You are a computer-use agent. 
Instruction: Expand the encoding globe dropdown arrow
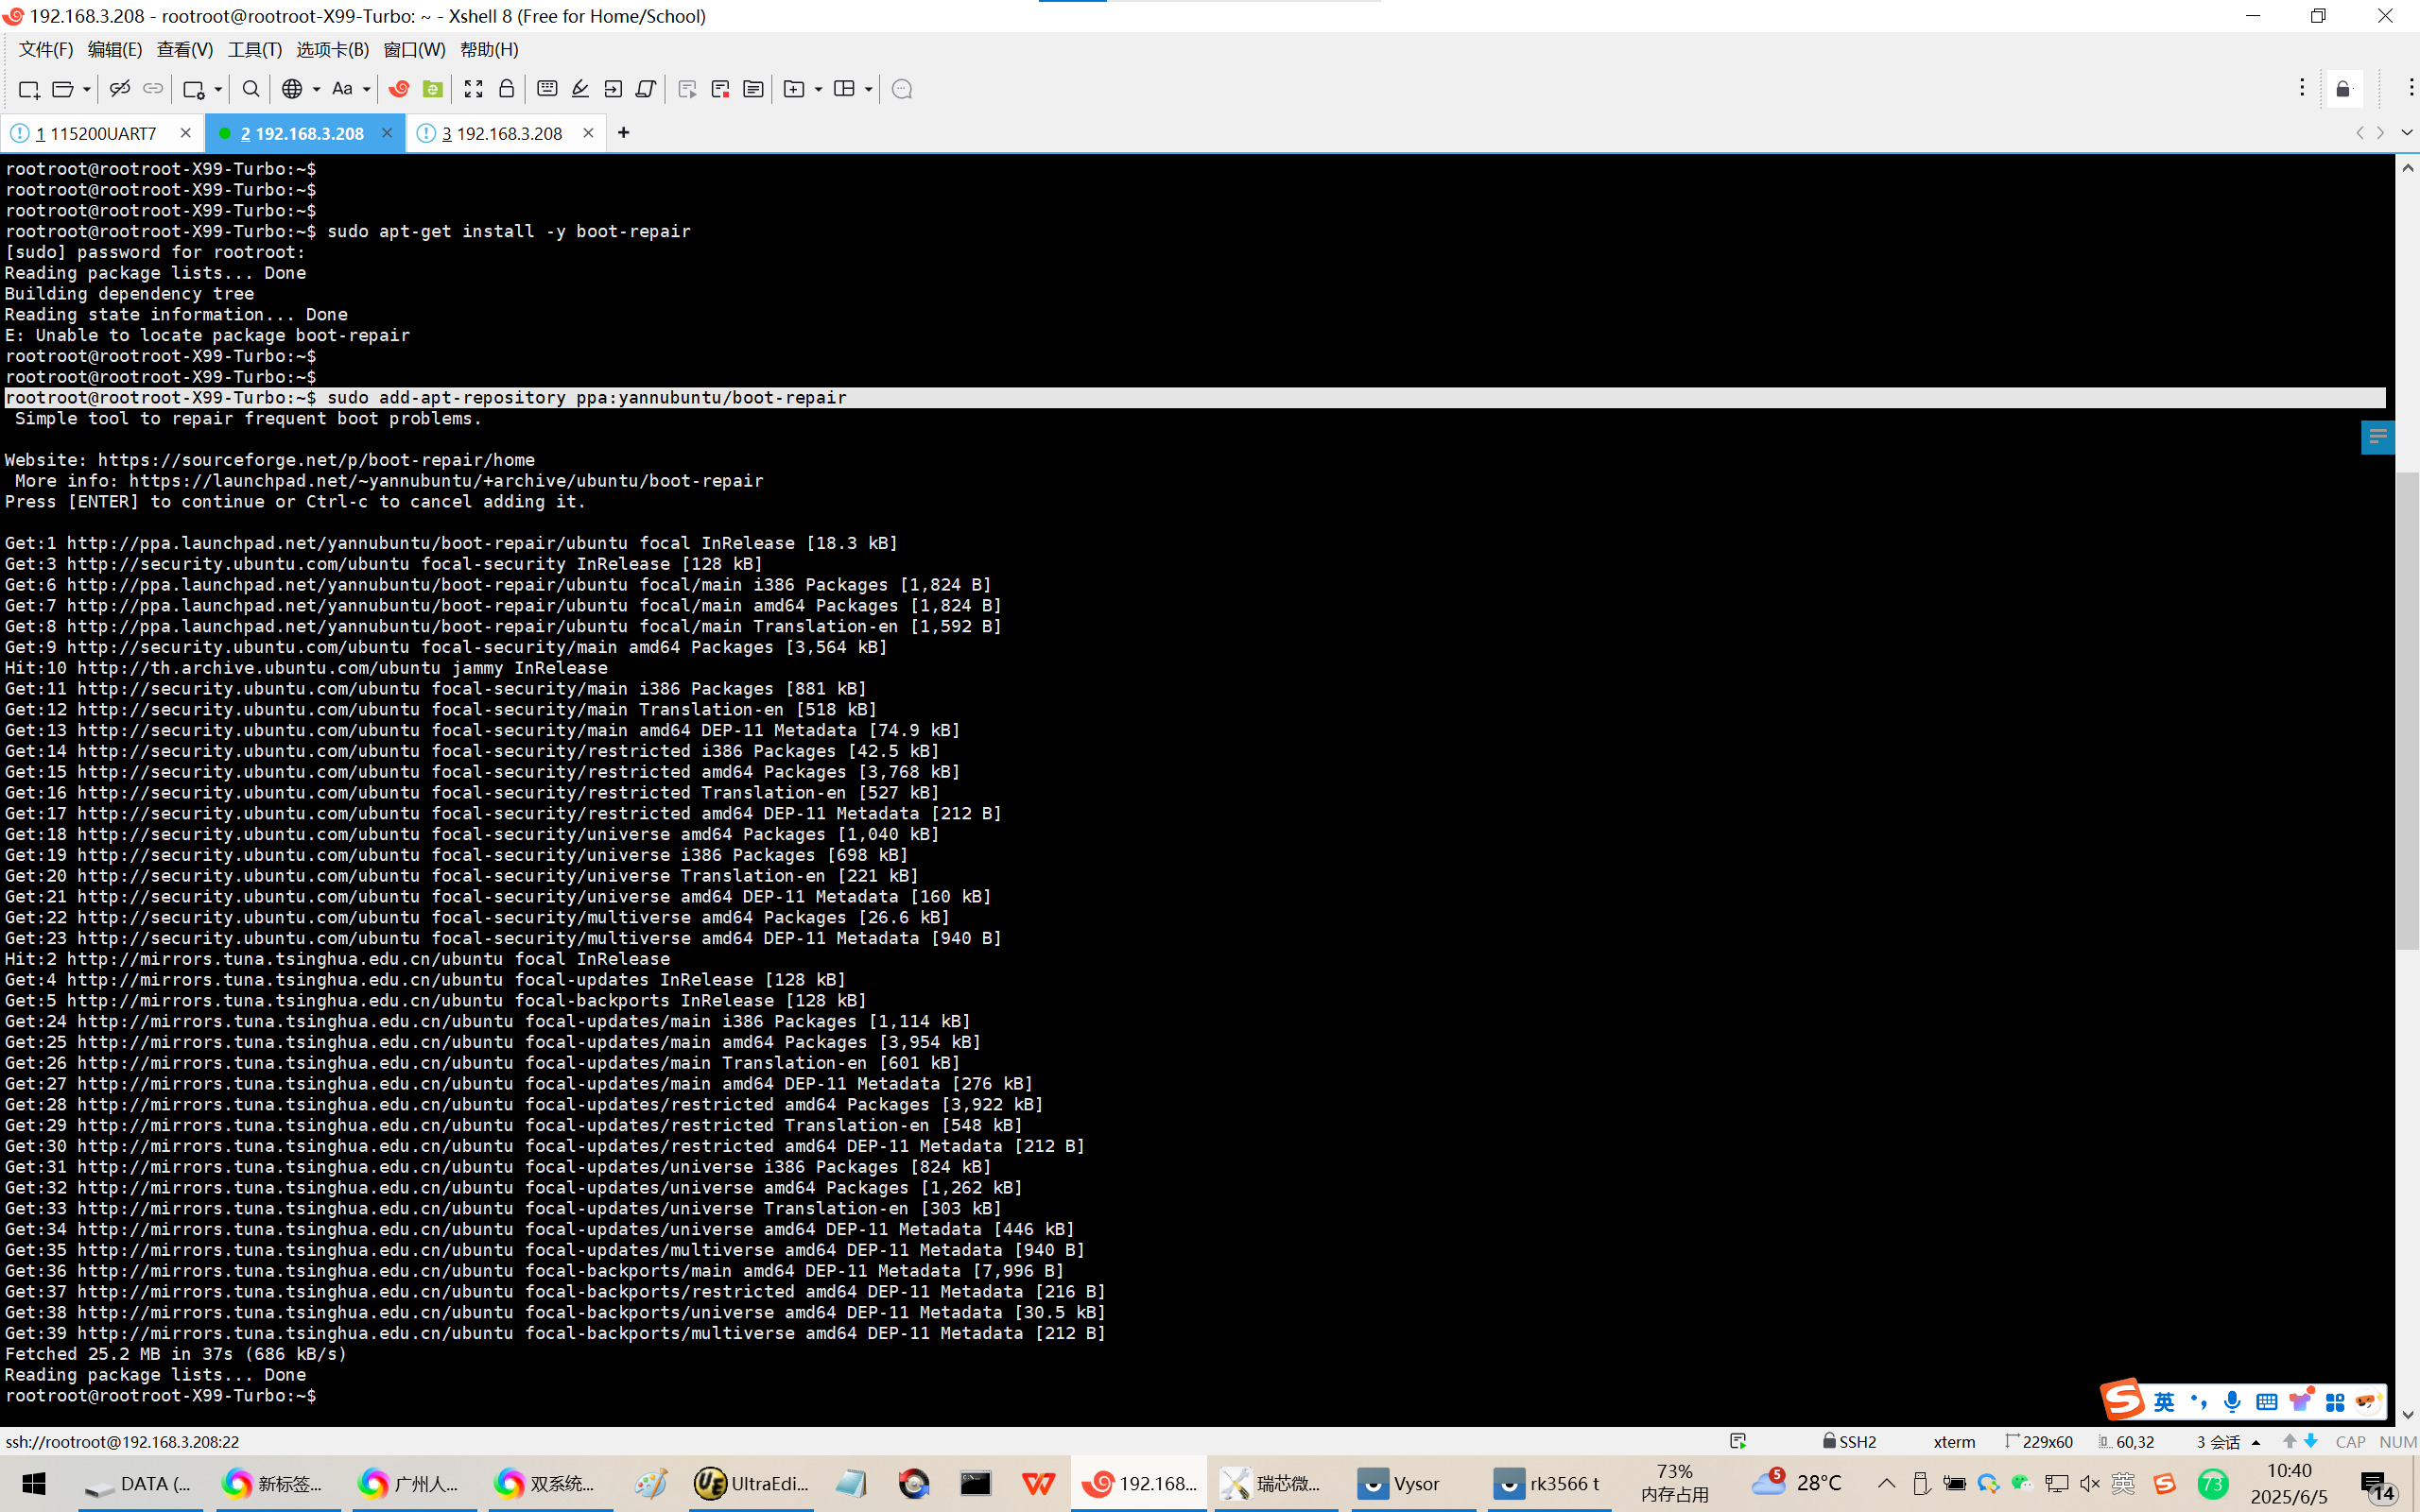point(316,89)
